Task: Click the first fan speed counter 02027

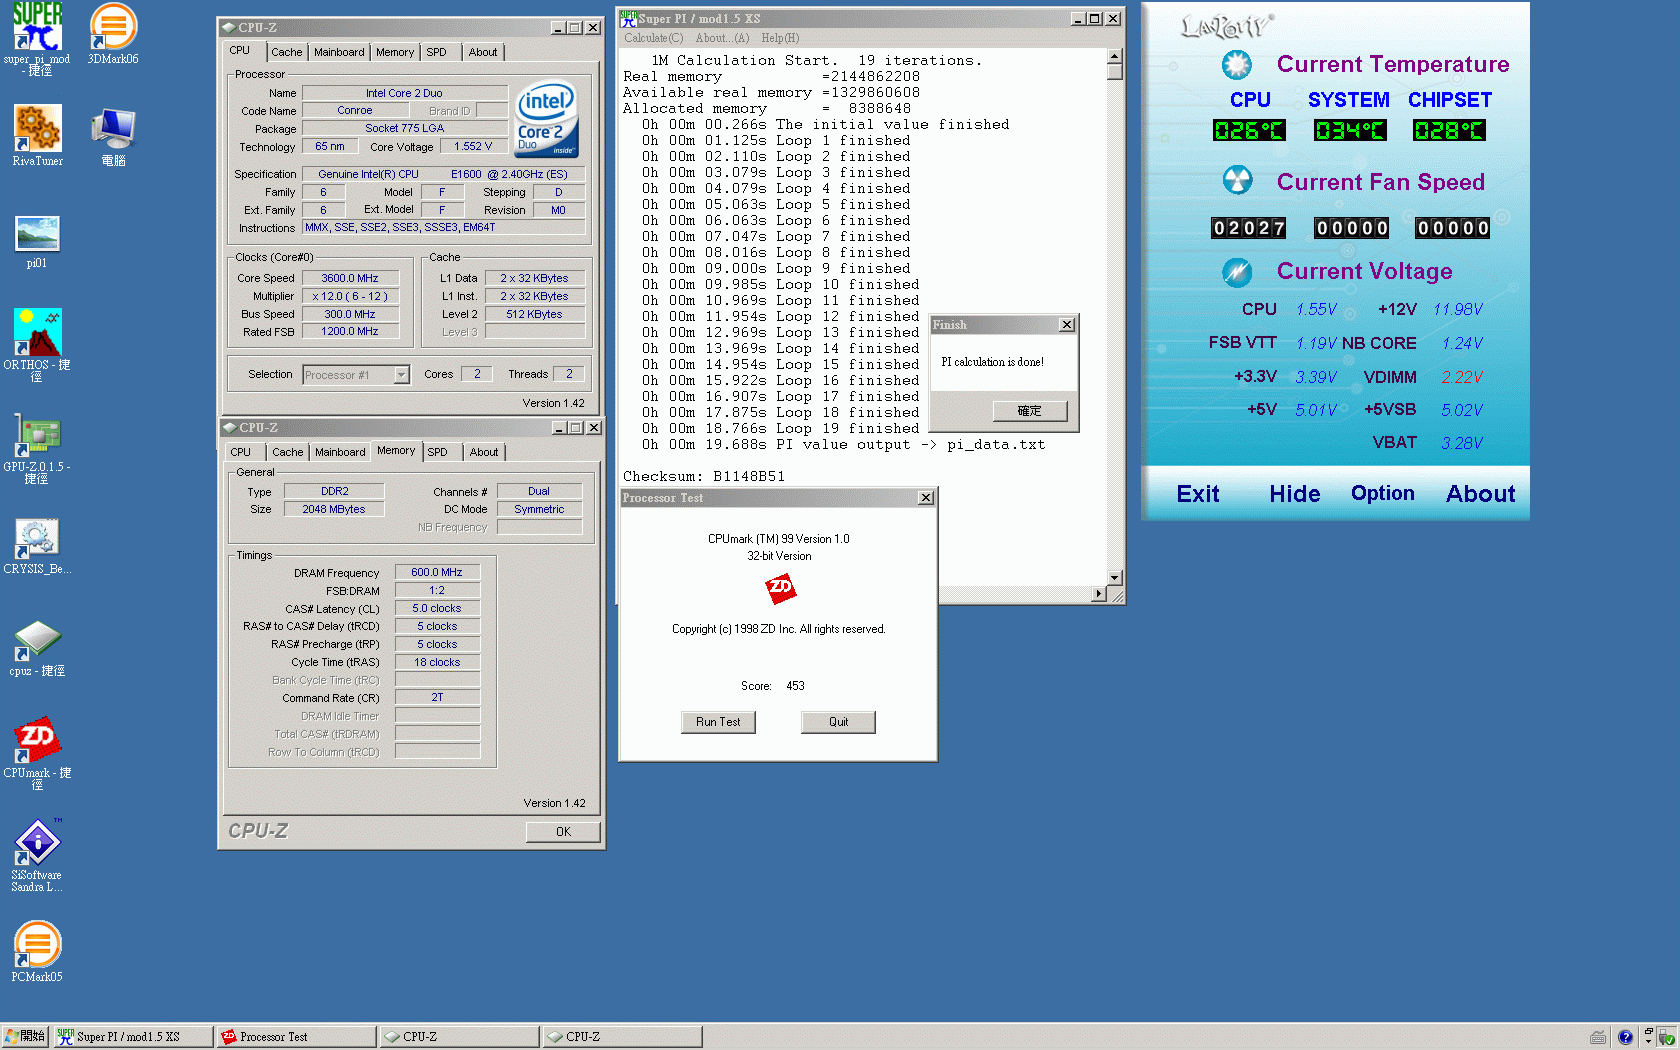Action: tap(1249, 228)
